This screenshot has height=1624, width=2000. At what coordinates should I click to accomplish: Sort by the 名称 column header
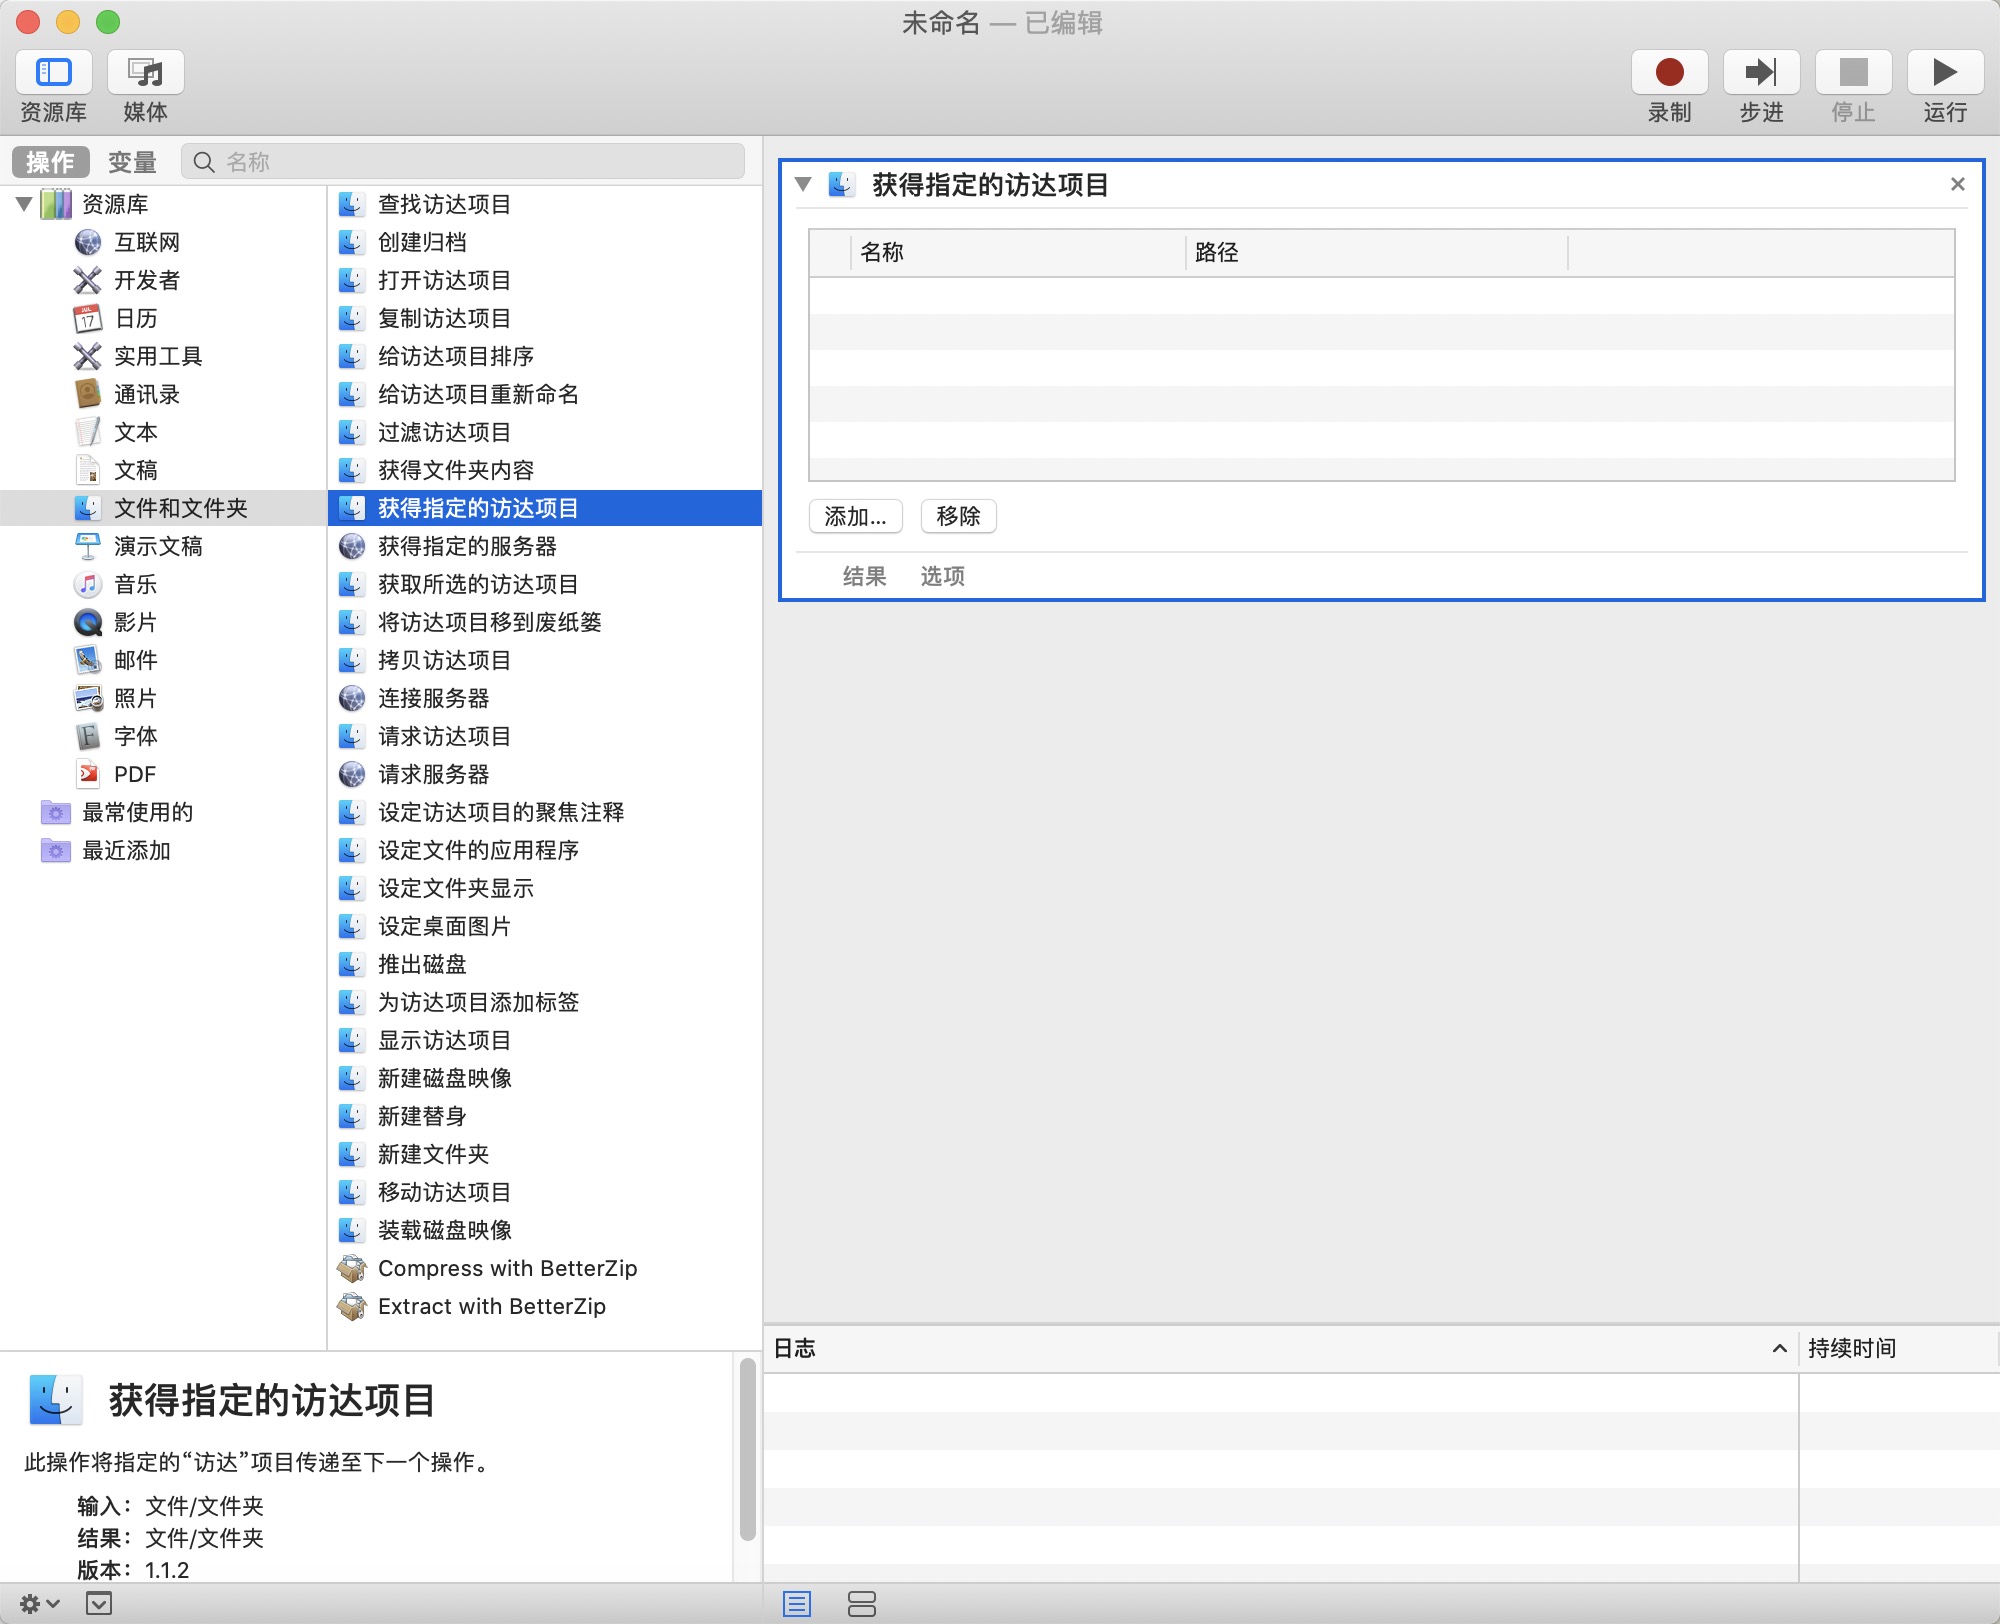1019,252
